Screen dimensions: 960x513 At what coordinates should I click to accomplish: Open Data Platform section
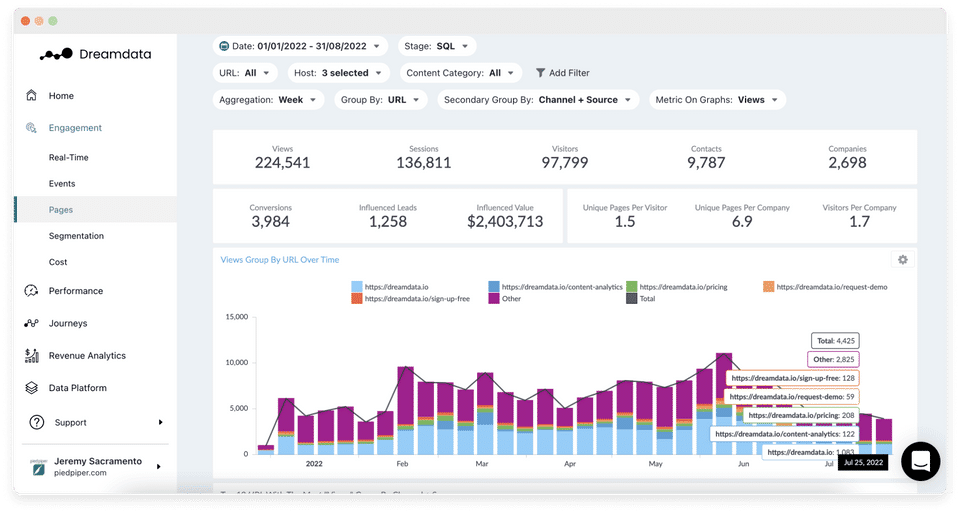click(78, 388)
